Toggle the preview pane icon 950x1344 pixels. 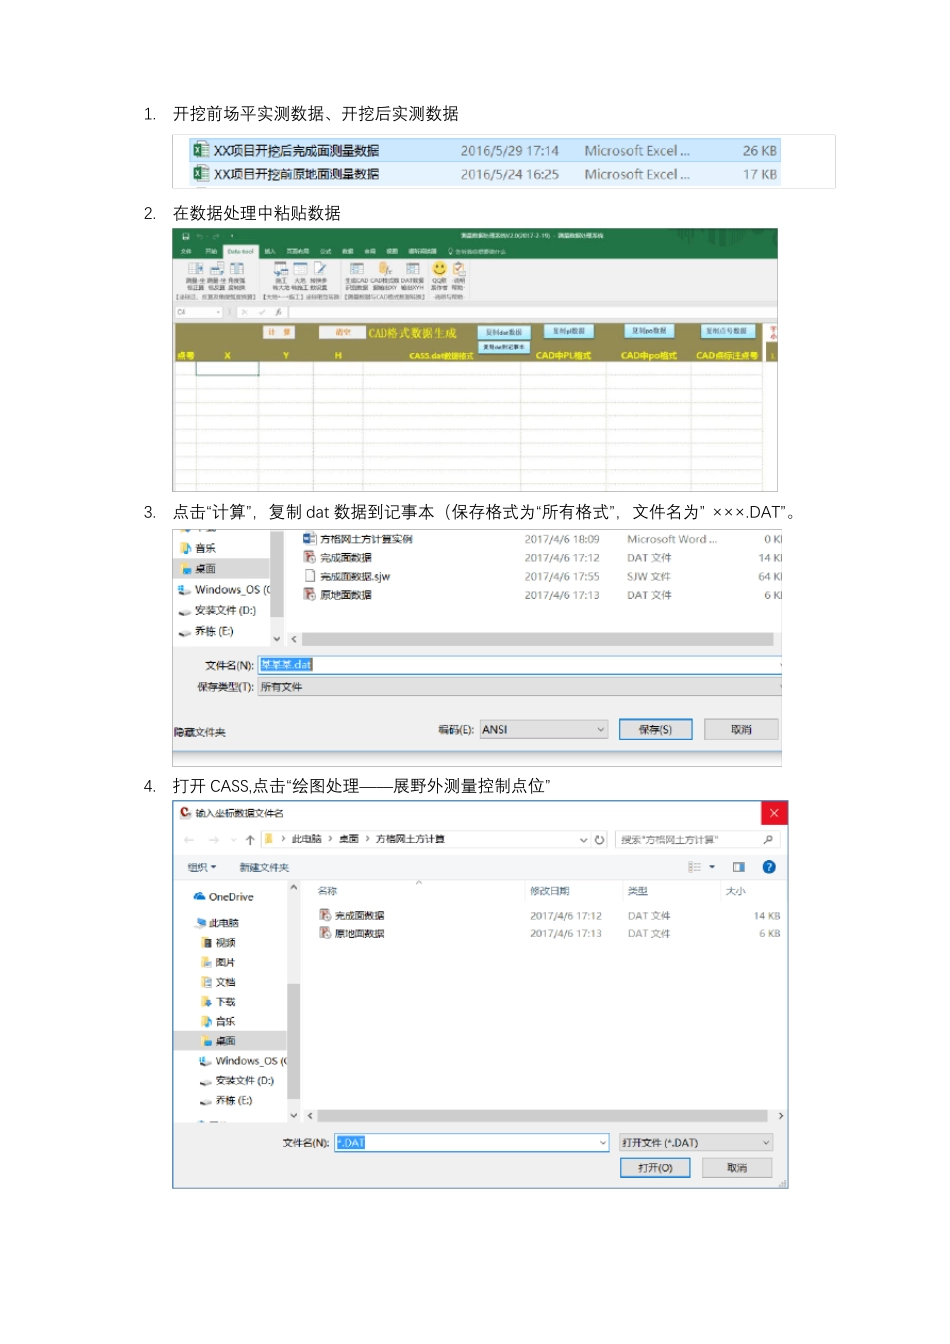738,867
